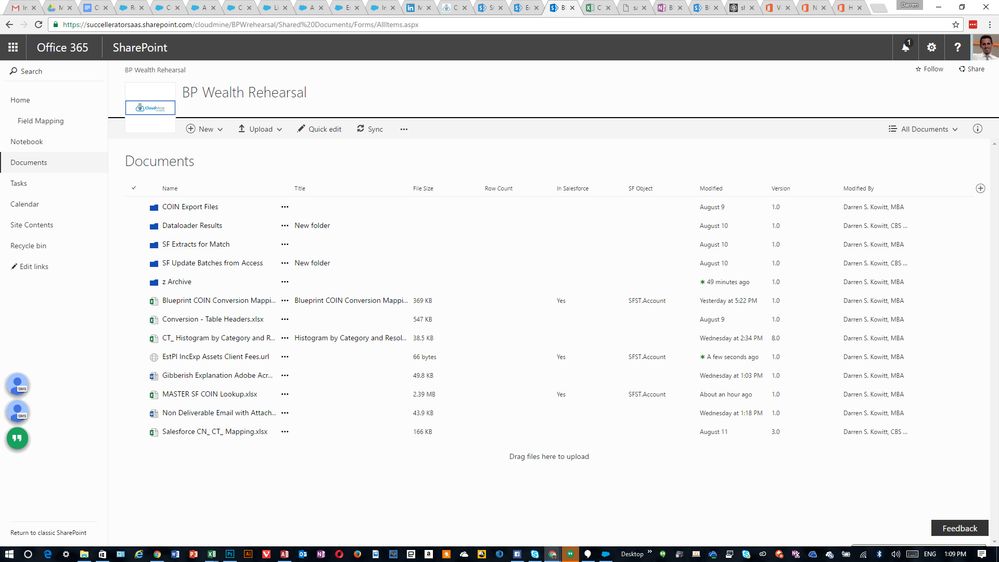
Task: Open Calendar in the left navigation
Action: click(x=24, y=204)
